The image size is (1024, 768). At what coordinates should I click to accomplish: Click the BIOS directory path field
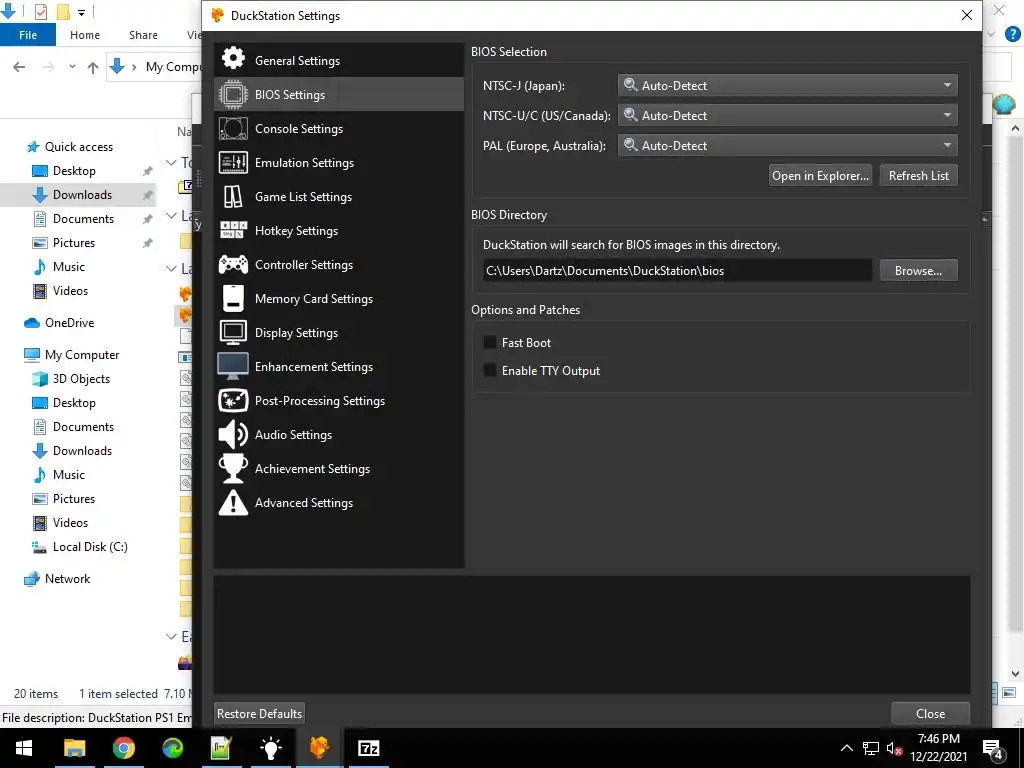(x=677, y=270)
